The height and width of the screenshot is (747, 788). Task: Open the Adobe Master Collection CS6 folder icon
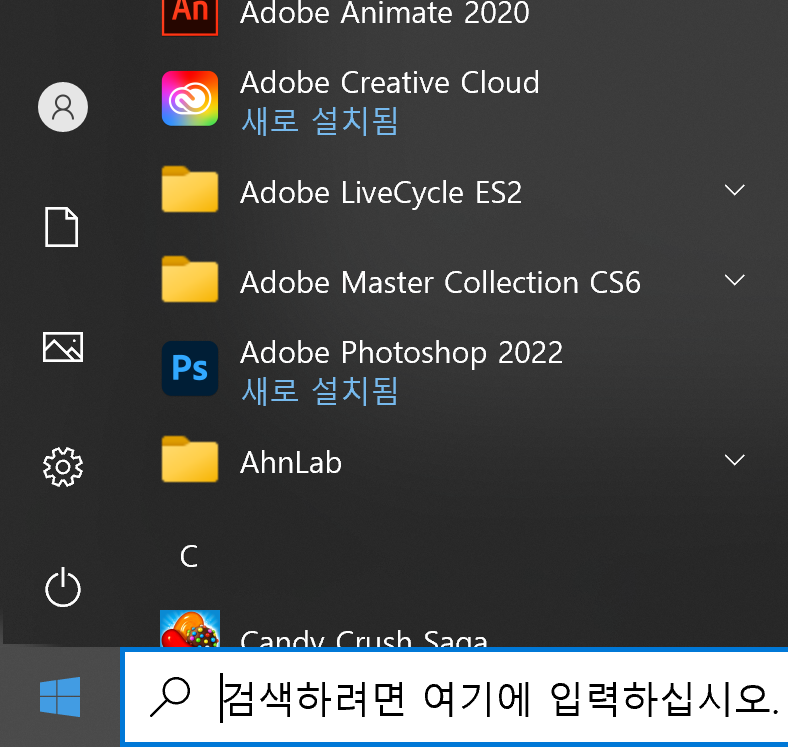pyautogui.click(x=190, y=279)
